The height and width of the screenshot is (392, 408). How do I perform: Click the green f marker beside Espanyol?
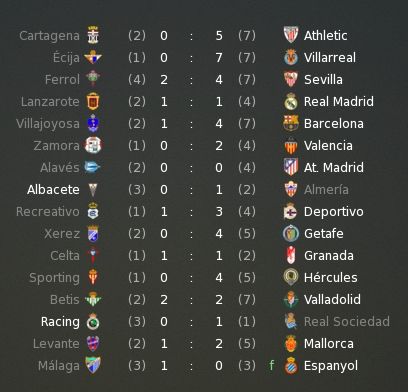272,365
